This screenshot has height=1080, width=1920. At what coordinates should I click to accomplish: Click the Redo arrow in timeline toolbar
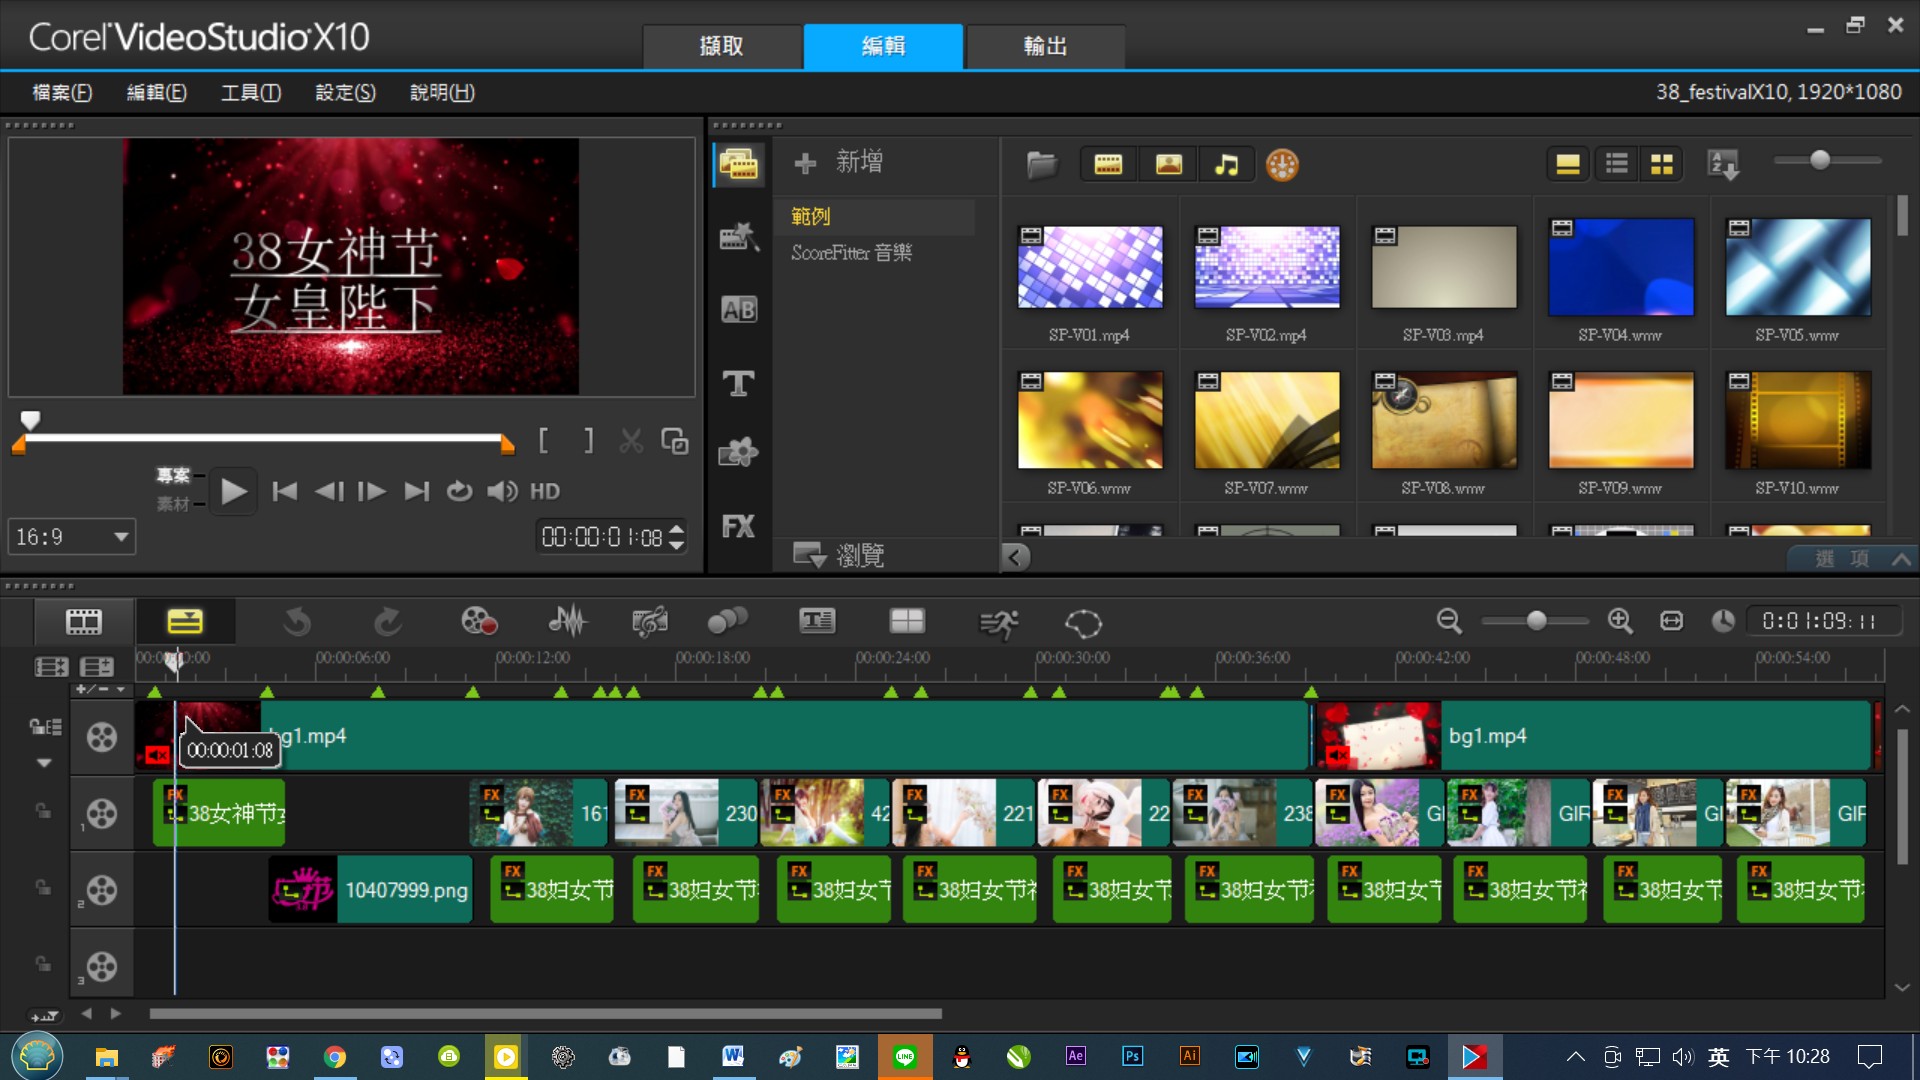pyautogui.click(x=387, y=622)
